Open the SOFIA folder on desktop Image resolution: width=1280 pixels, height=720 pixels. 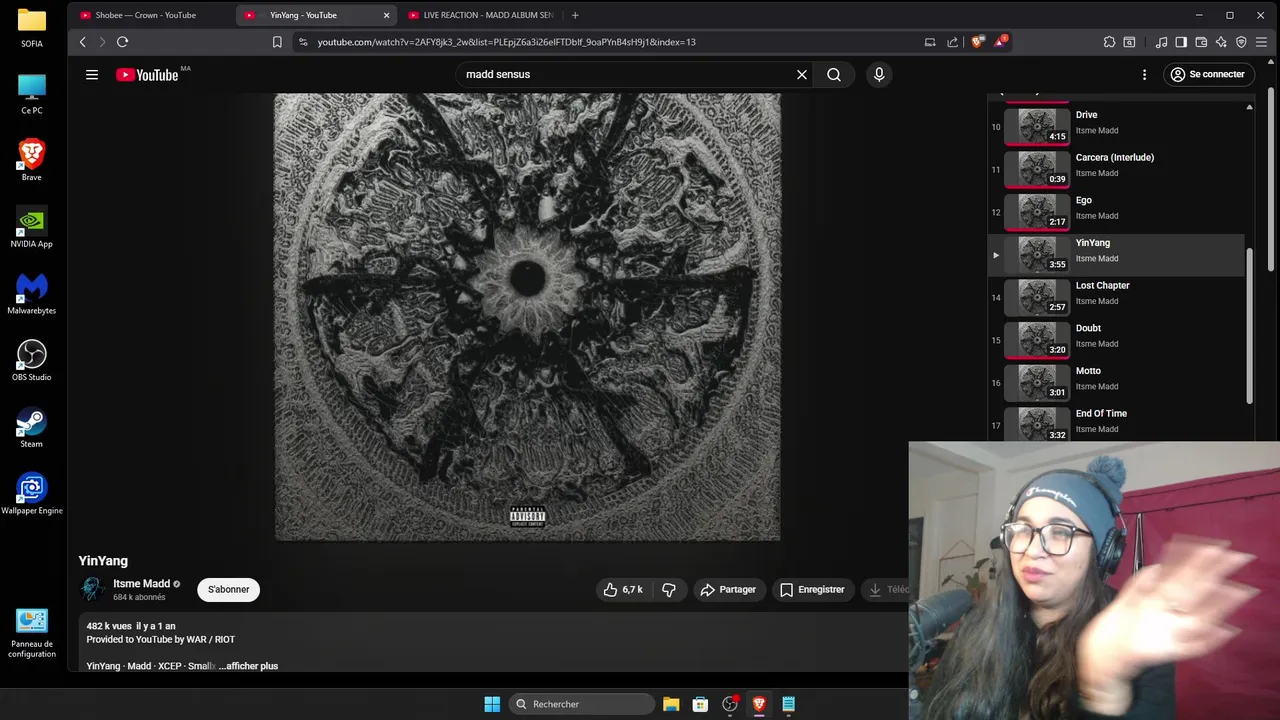pos(32,27)
